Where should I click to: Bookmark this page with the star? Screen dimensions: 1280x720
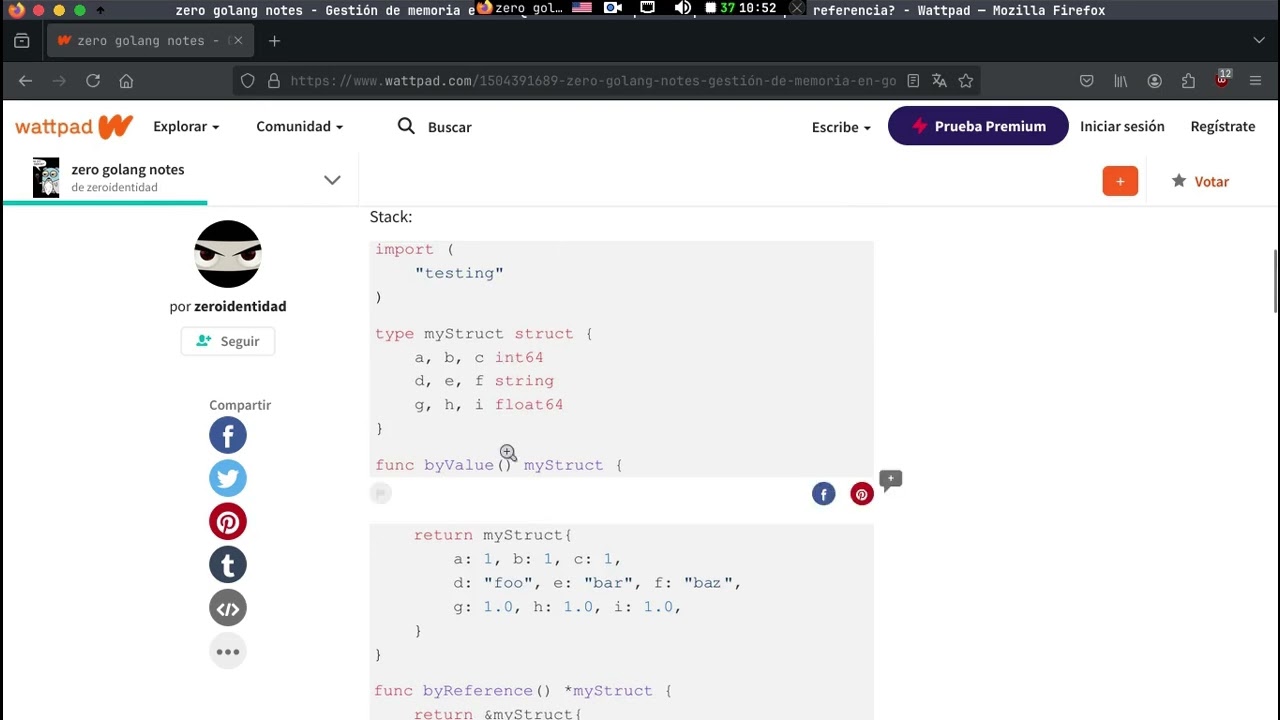[965, 81]
